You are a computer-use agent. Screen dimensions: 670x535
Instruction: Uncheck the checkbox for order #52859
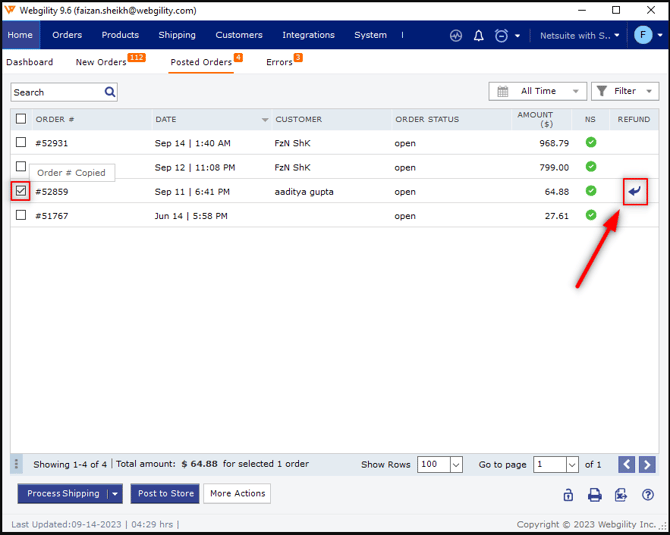coord(21,191)
